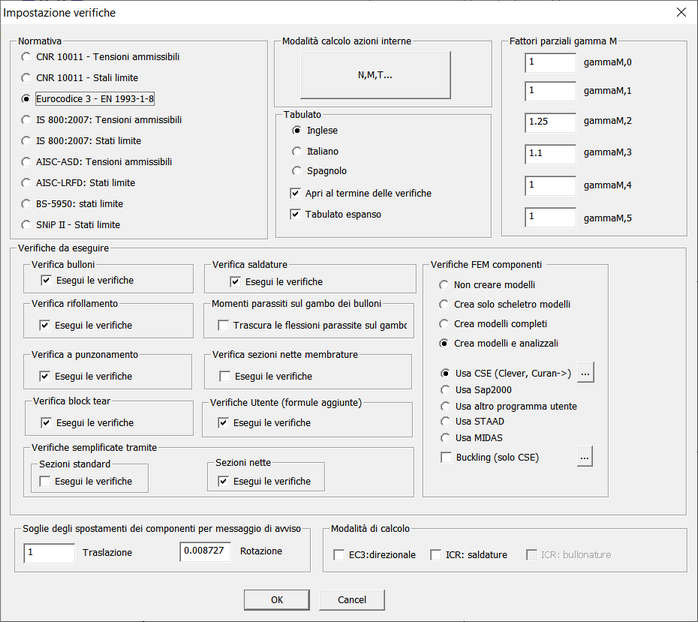
Task: Disable Verifica bulloni checkbox
Action: click(44, 281)
